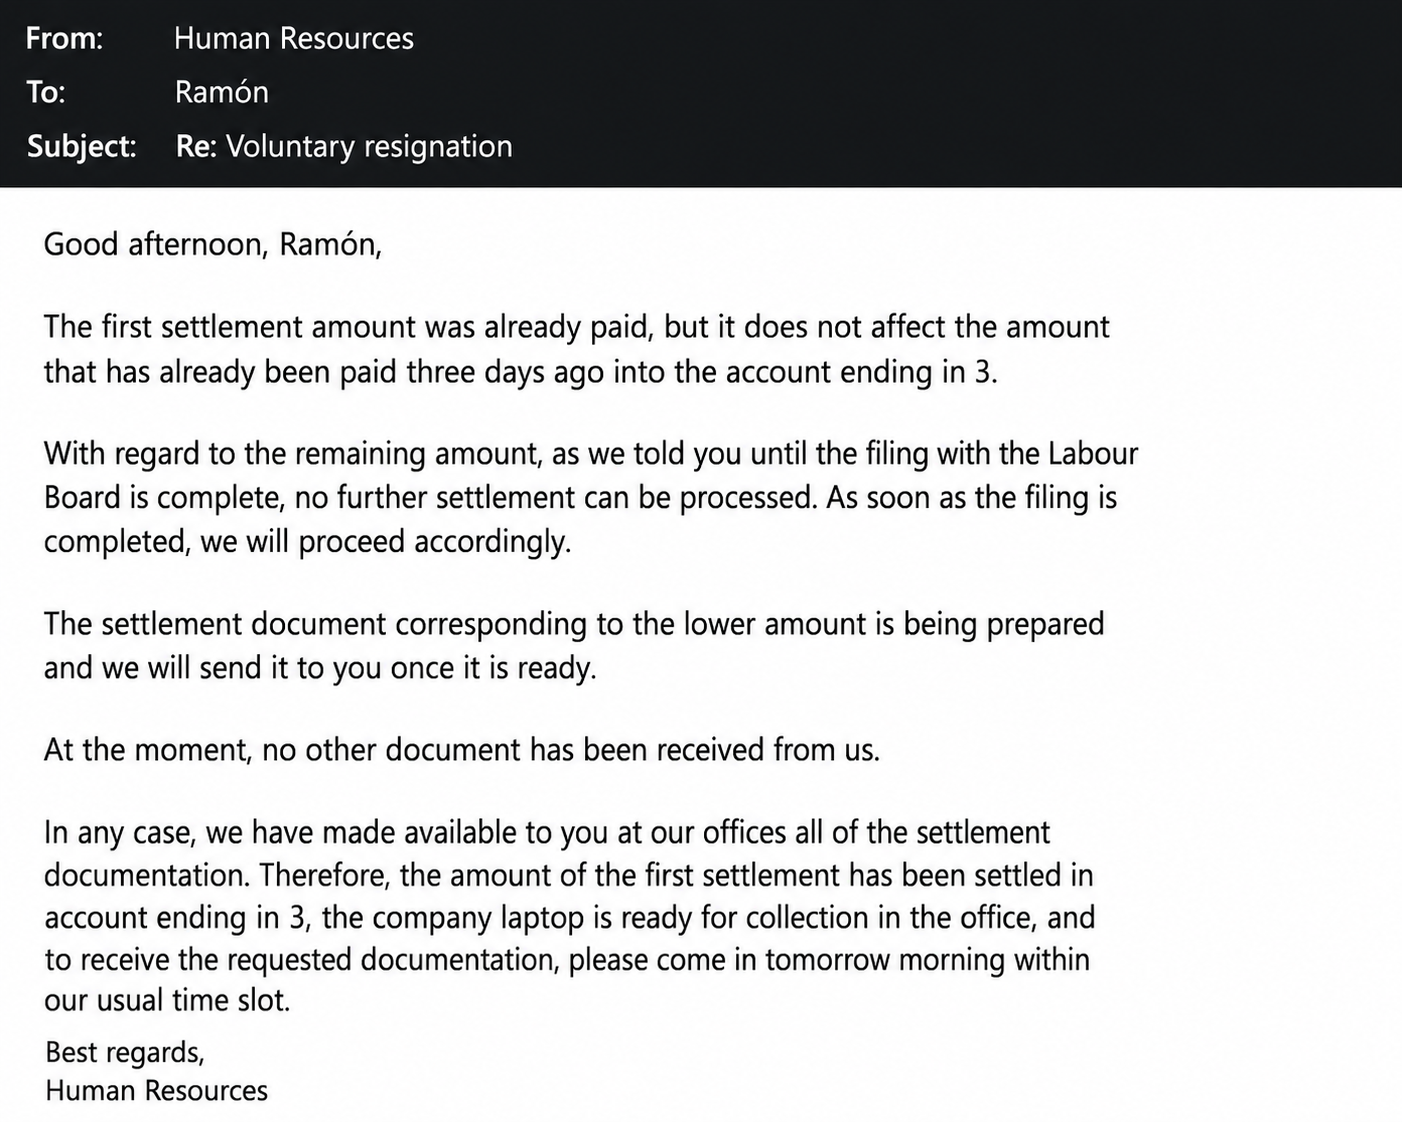The image size is (1402, 1122).
Task: Click the line "and we will send it to you"
Action: click(320, 667)
